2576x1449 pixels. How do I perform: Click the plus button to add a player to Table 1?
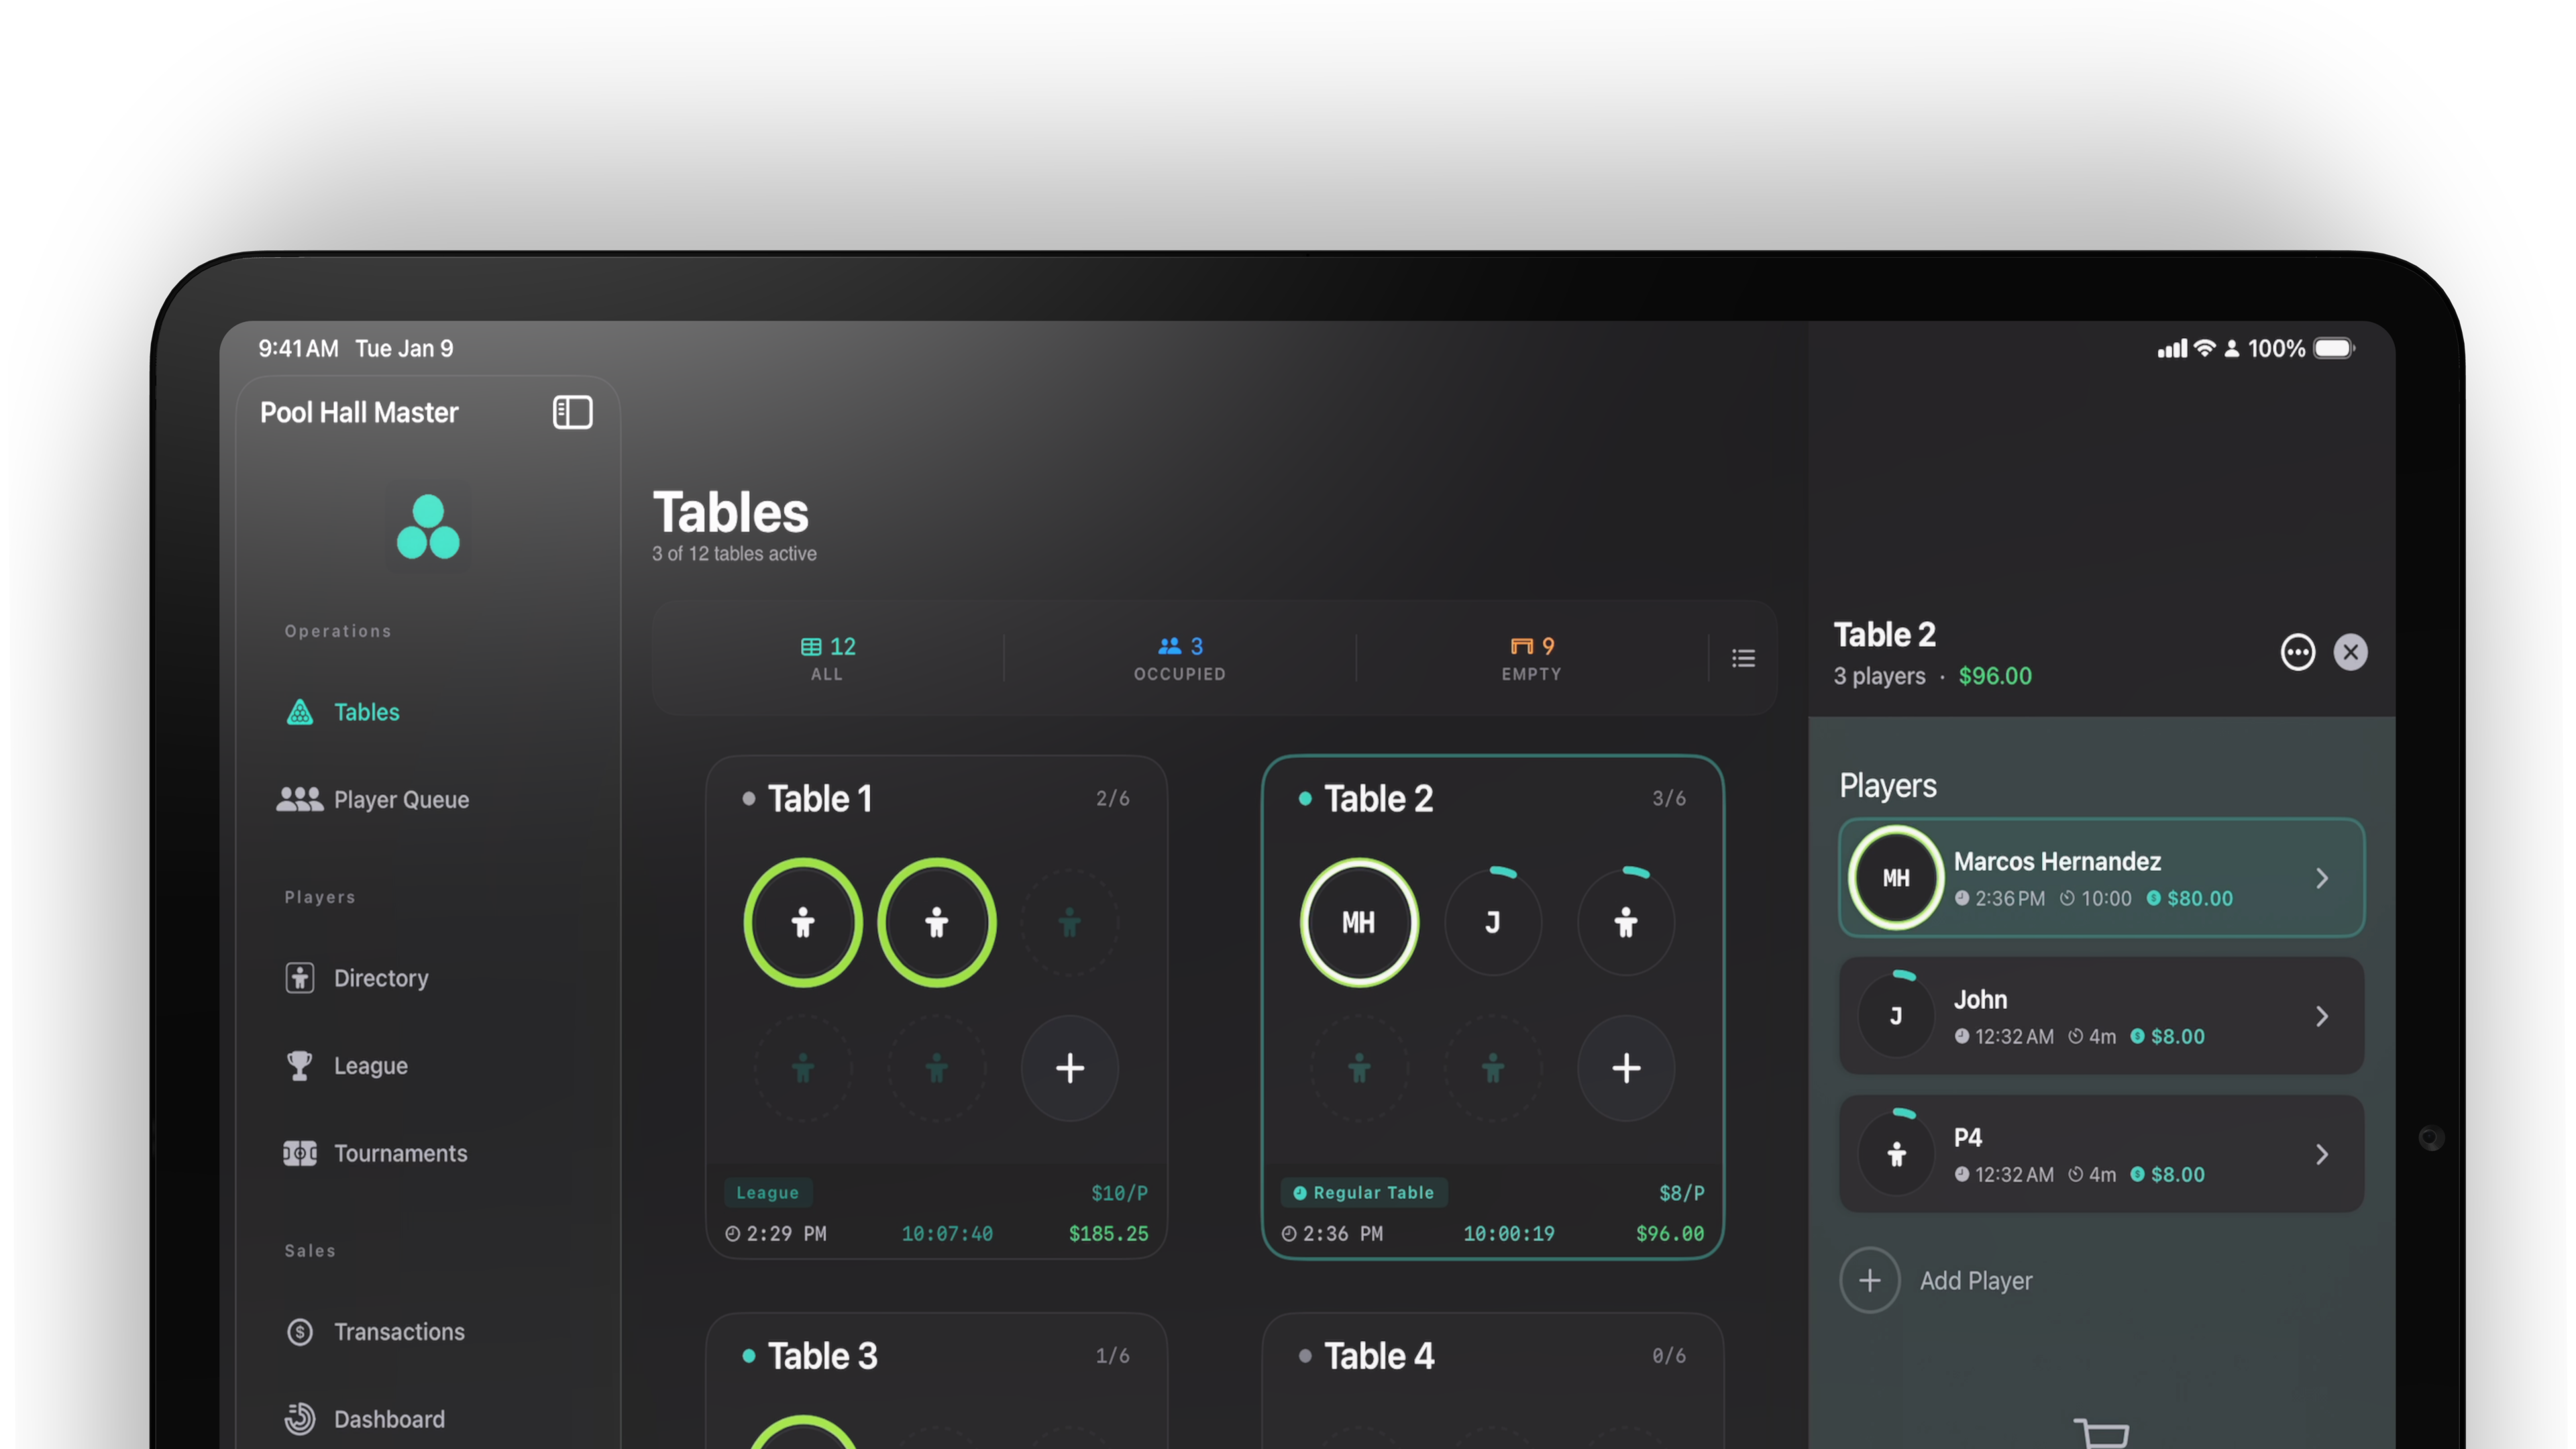pos(1070,1068)
